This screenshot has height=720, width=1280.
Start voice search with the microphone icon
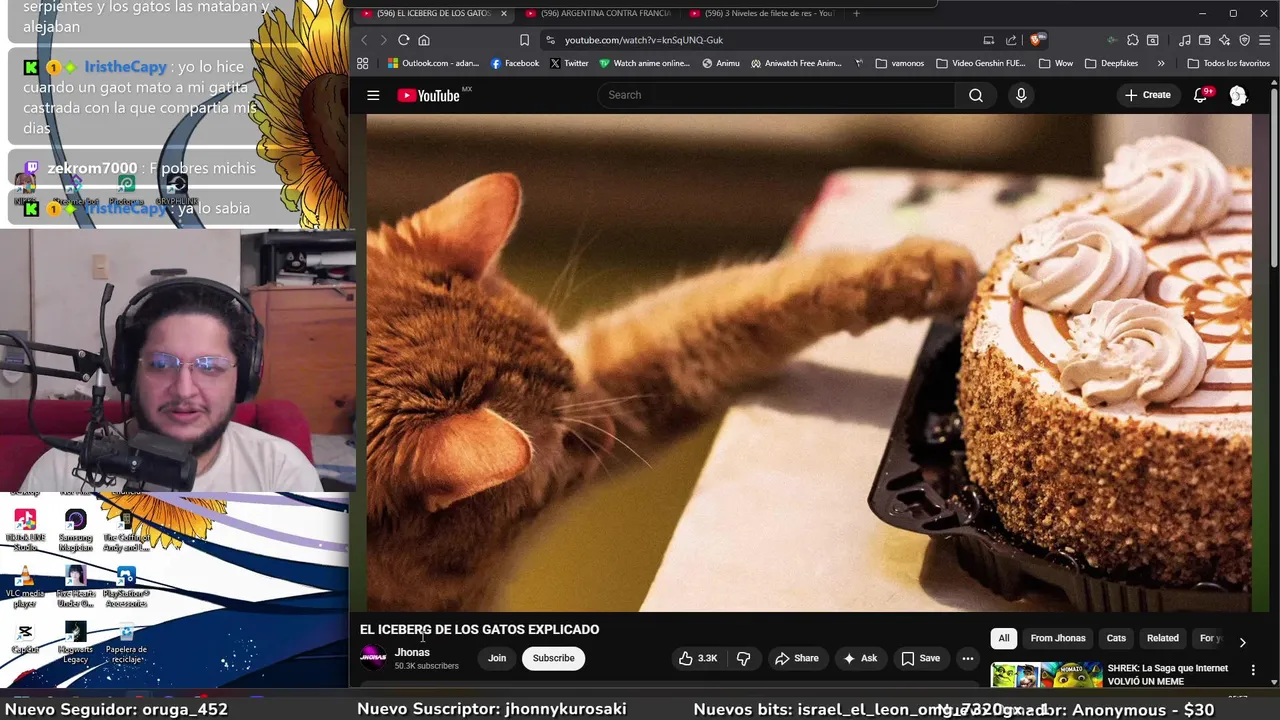(1020, 95)
